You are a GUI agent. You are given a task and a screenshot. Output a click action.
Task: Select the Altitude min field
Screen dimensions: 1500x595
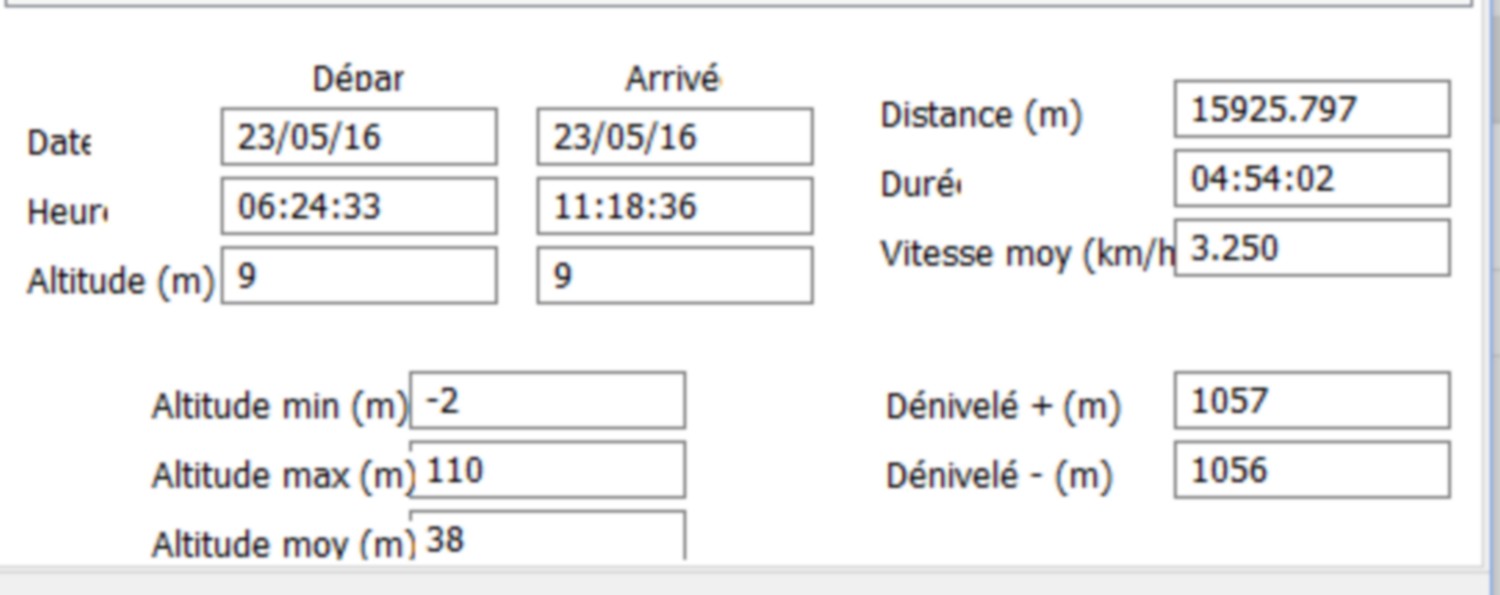click(x=548, y=400)
